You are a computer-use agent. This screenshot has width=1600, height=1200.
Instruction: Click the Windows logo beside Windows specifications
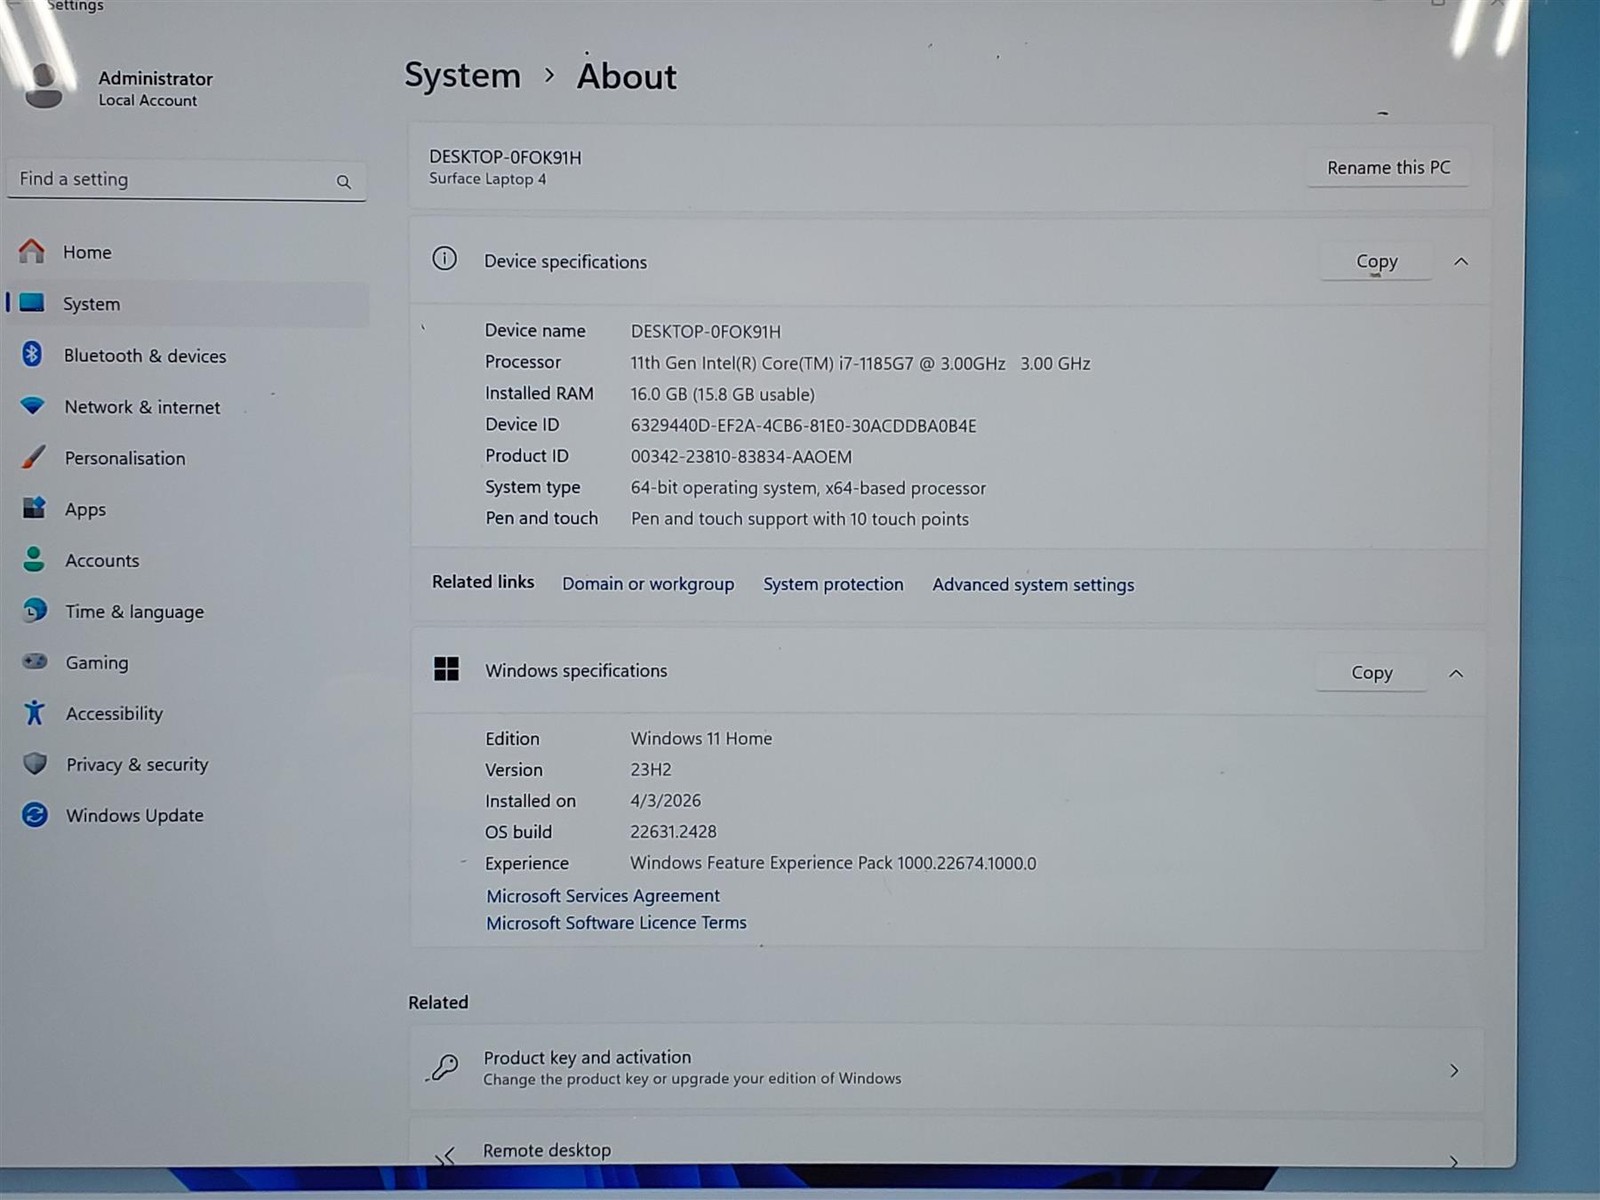coord(446,669)
